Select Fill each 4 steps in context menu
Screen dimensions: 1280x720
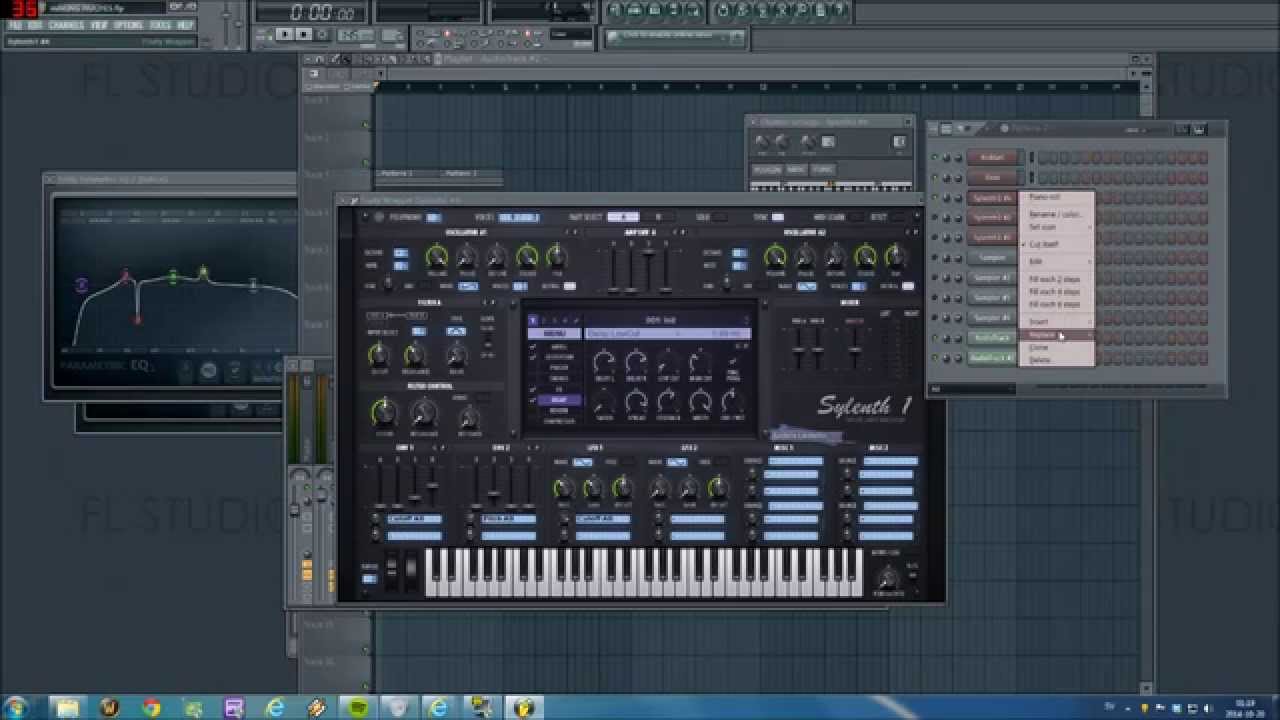click(x=1055, y=291)
